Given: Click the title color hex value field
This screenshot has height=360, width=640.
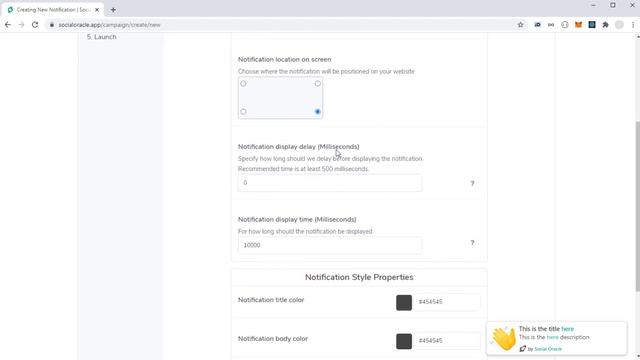Looking at the screenshot, I should [x=447, y=302].
